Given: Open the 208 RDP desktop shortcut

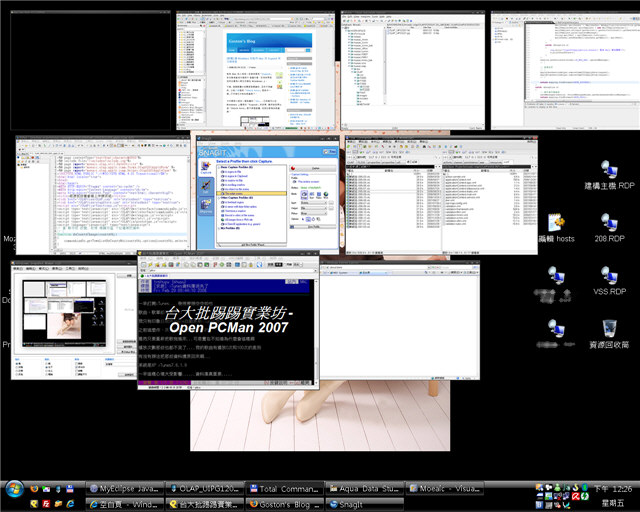Looking at the screenshot, I should click(x=609, y=229).
